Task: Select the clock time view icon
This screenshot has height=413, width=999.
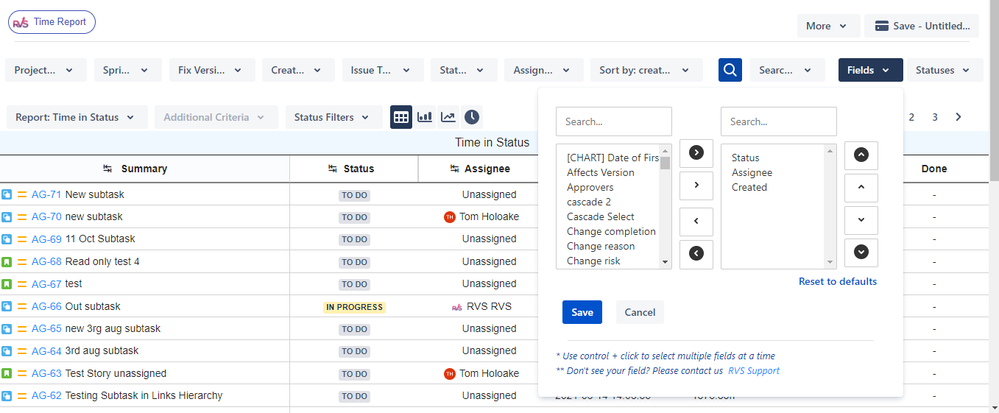Action: [471, 117]
